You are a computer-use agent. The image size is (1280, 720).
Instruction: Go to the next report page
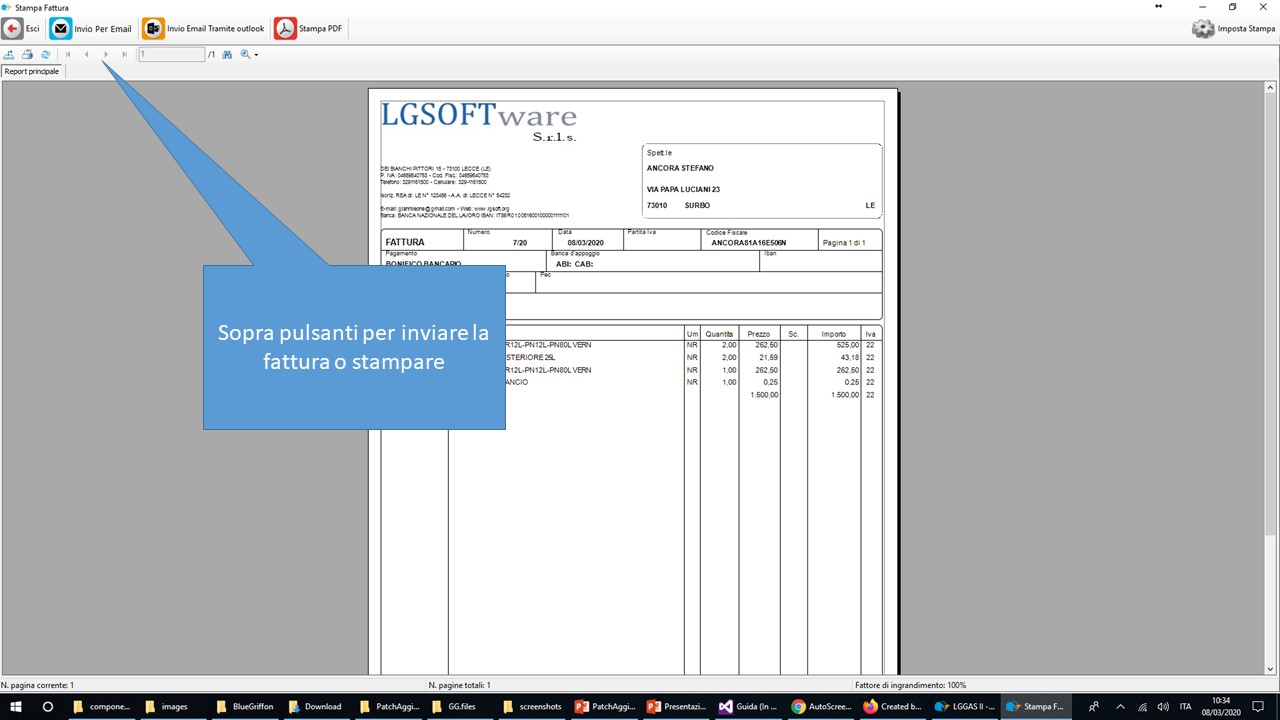[106, 54]
